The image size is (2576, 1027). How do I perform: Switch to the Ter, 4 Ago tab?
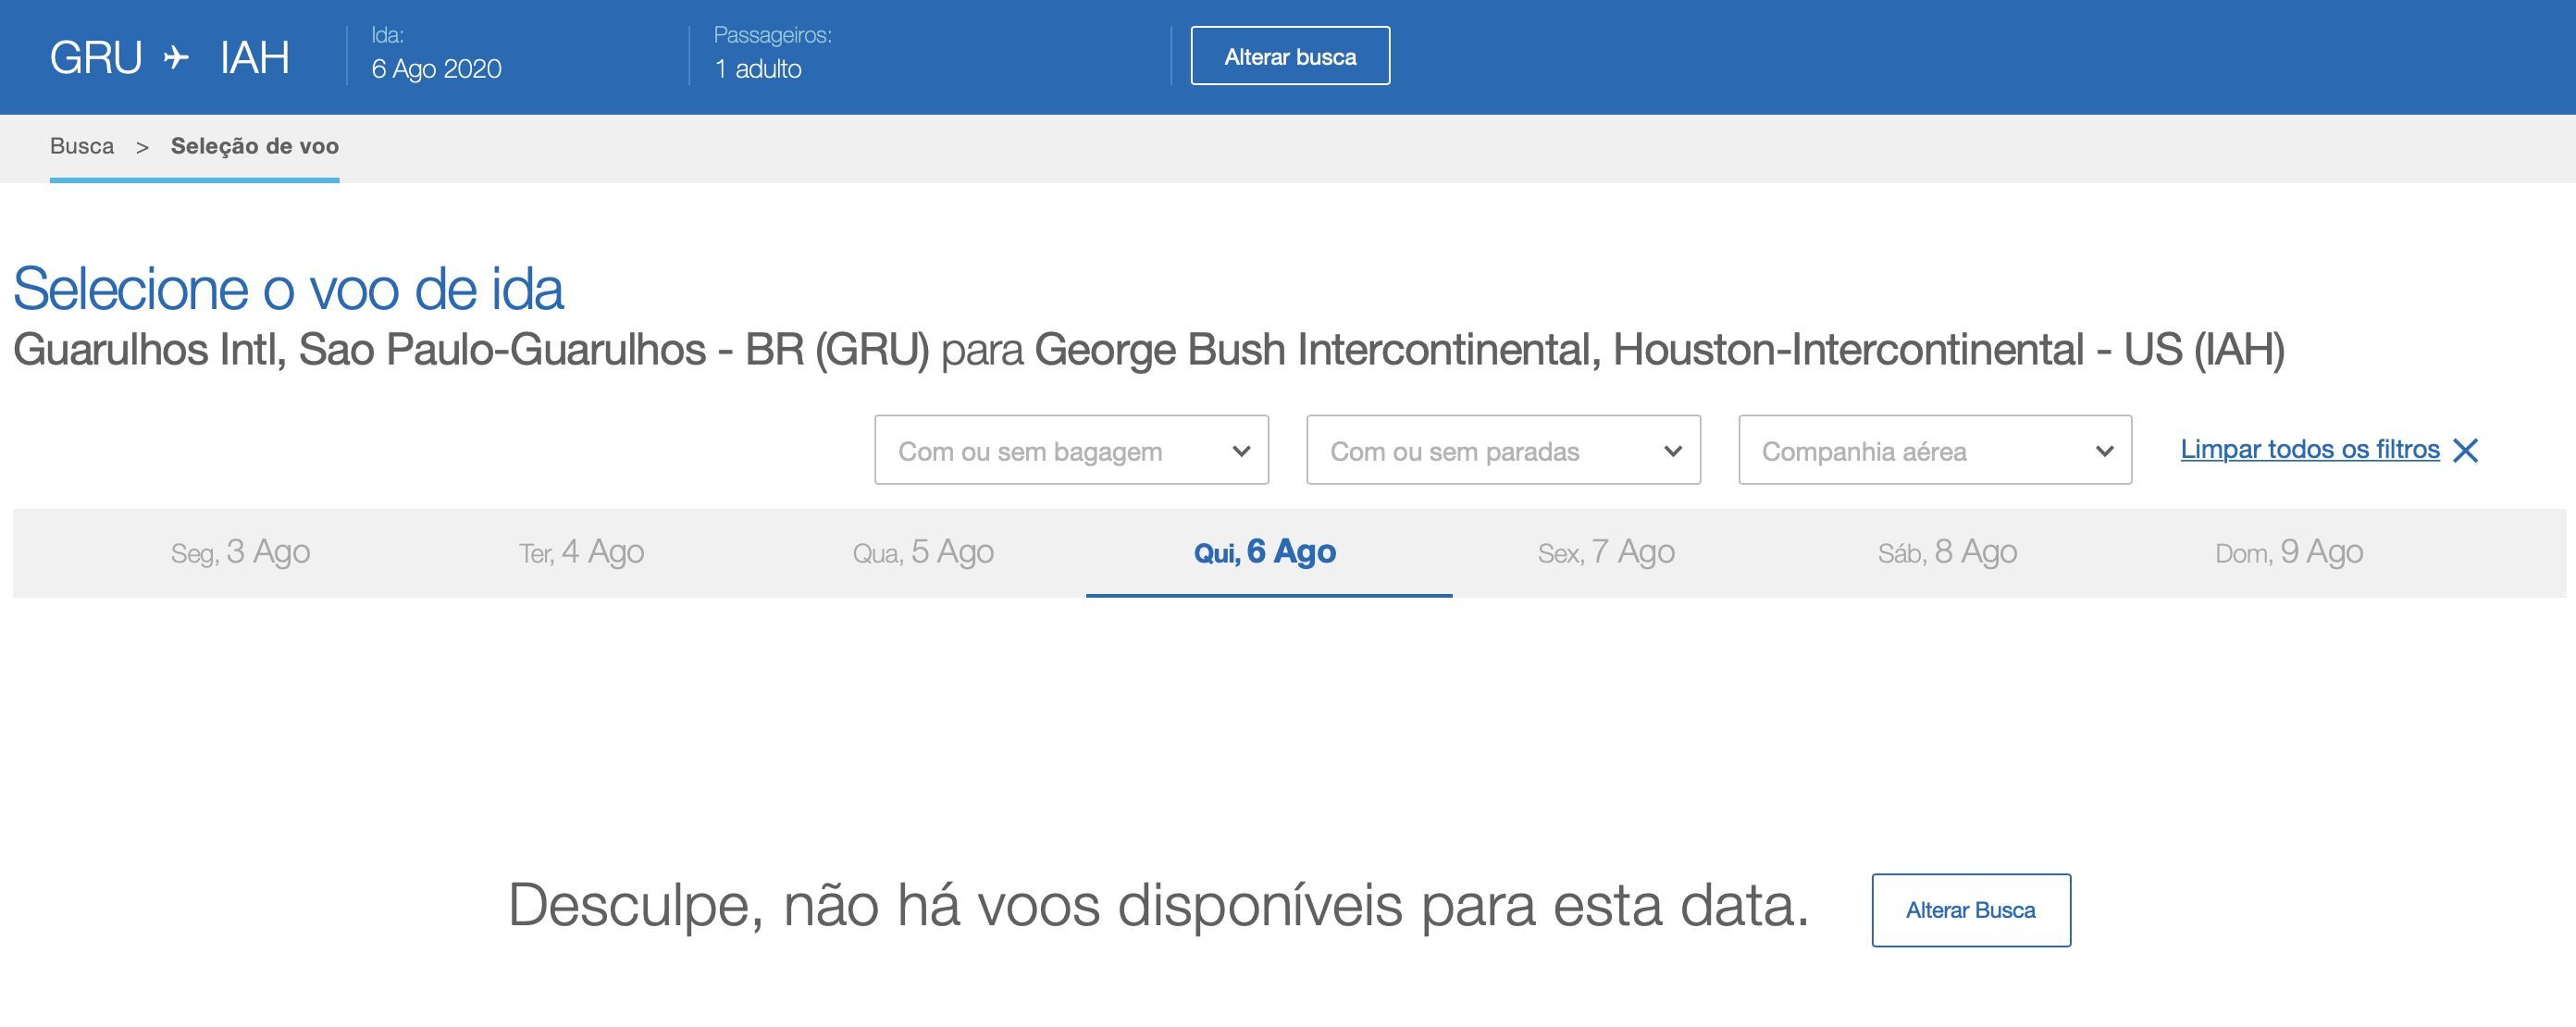tap(581, 552)
